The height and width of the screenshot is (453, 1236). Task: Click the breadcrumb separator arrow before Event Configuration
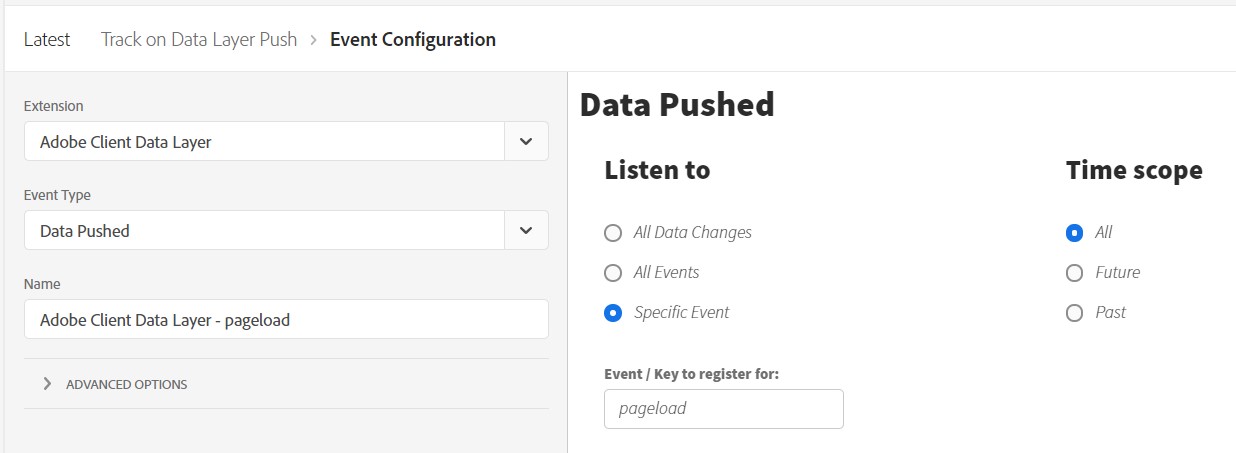[x=313, y=40]
